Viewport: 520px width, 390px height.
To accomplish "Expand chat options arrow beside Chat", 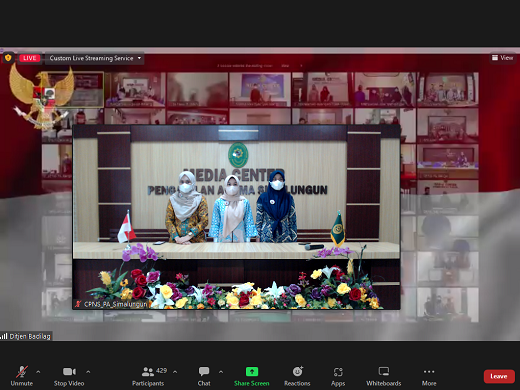I will tap(221, 372).
